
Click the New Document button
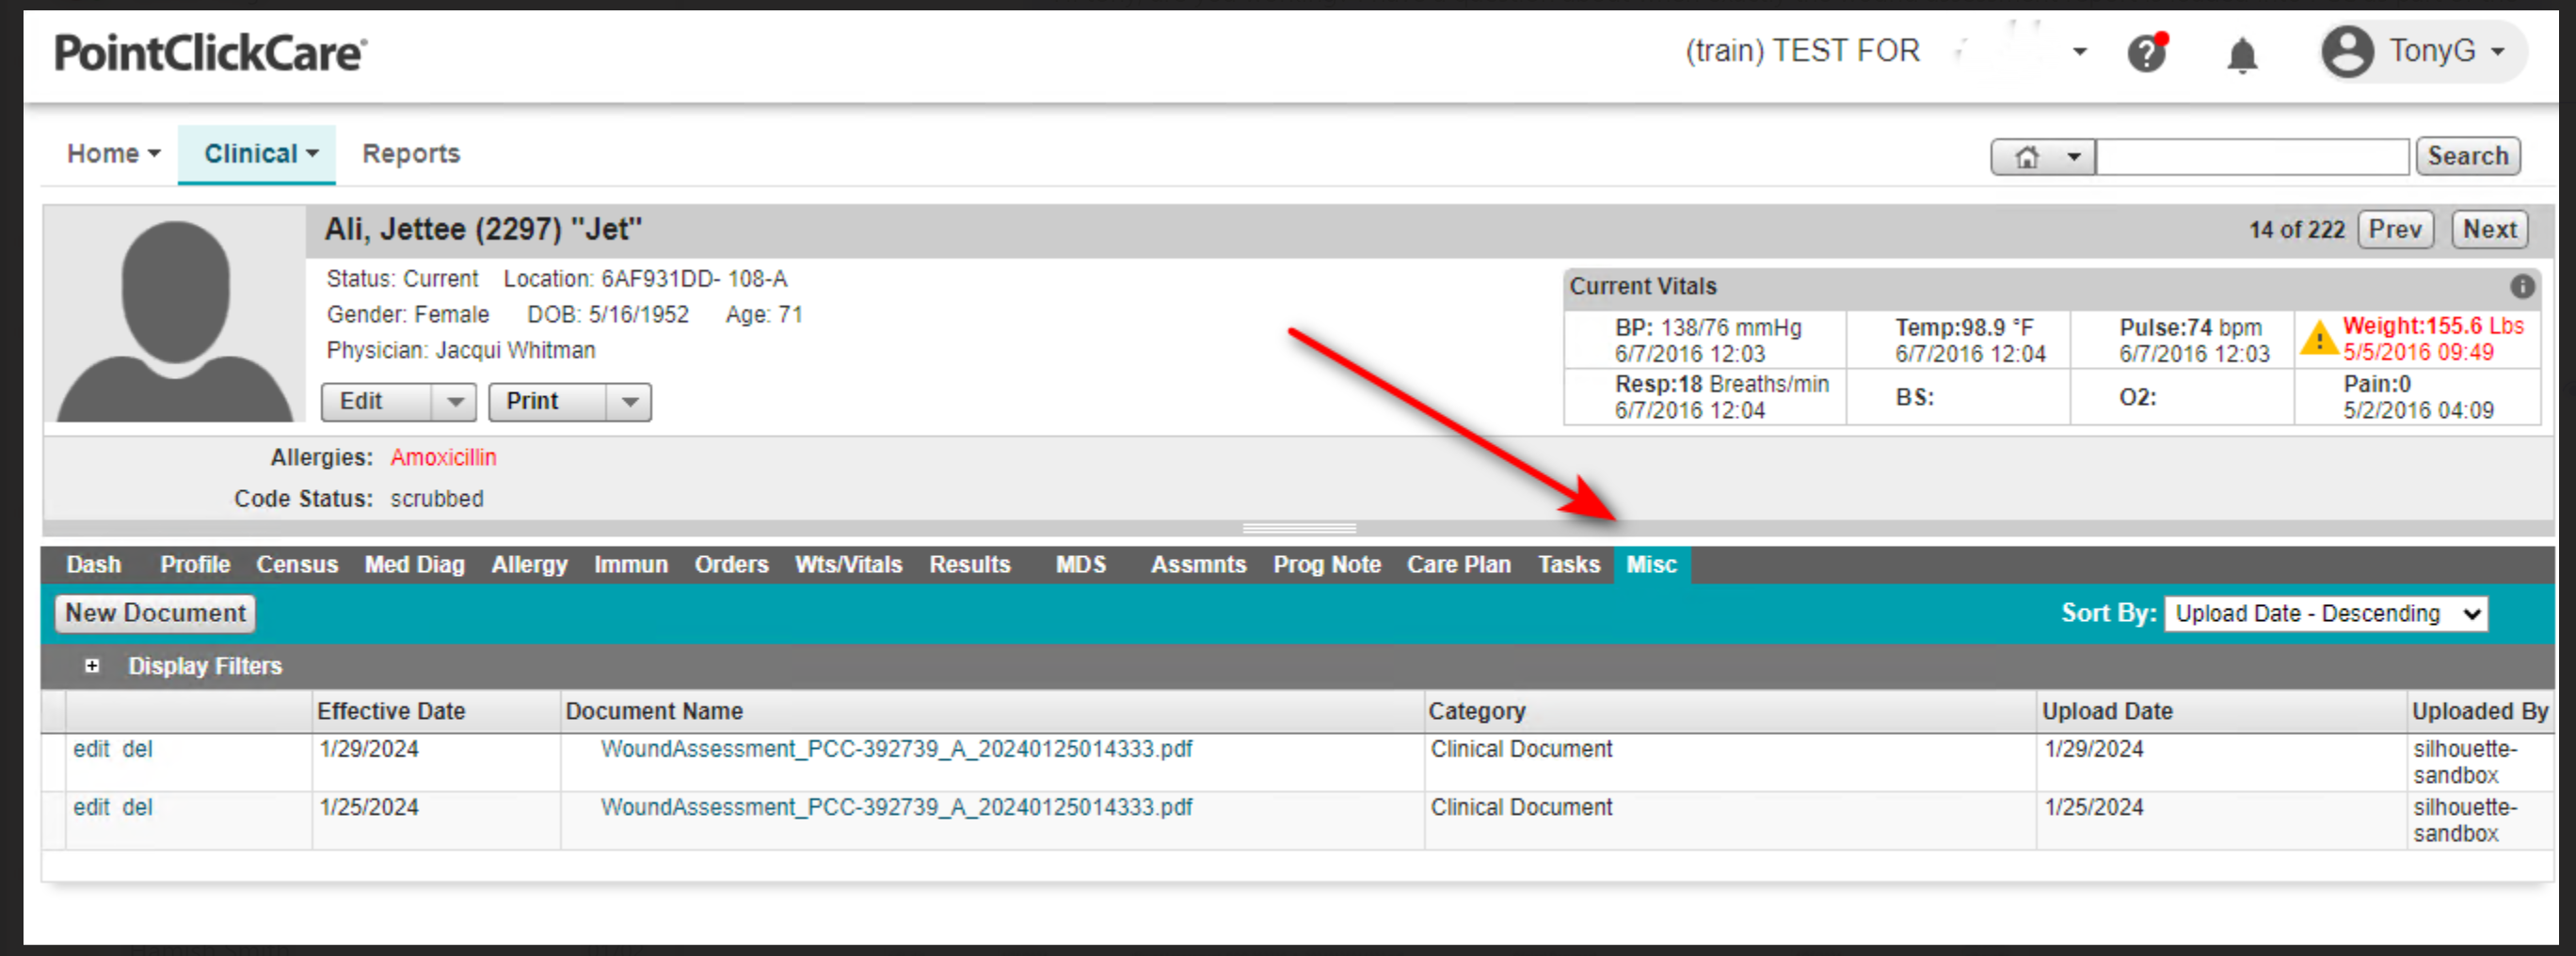155,613
